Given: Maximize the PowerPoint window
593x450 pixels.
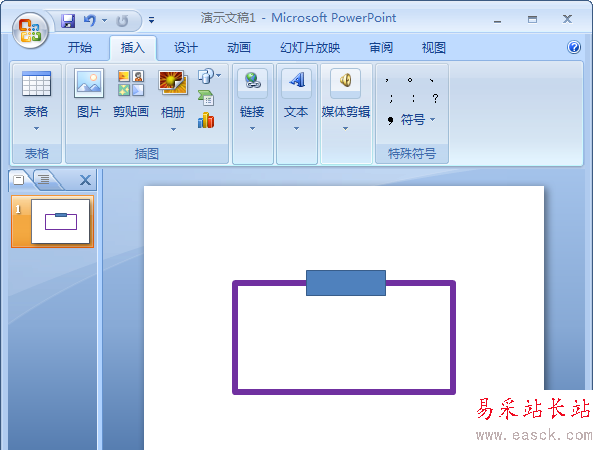Looking at the screenshot, I should pyautogui.click(x=532, y=19).
